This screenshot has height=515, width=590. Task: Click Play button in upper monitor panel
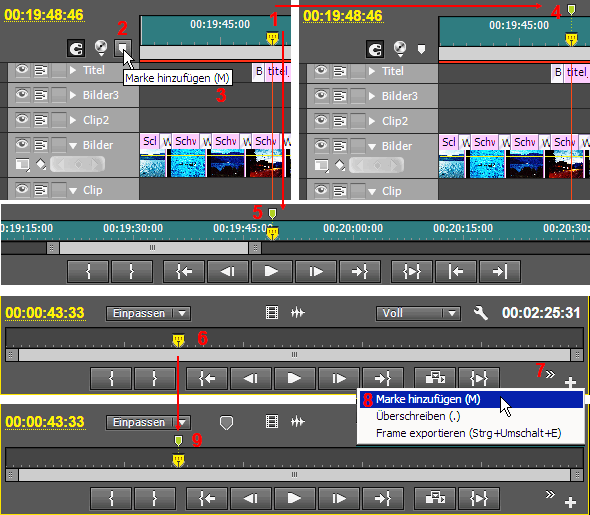pyautogui.click(x=294, y=378)
